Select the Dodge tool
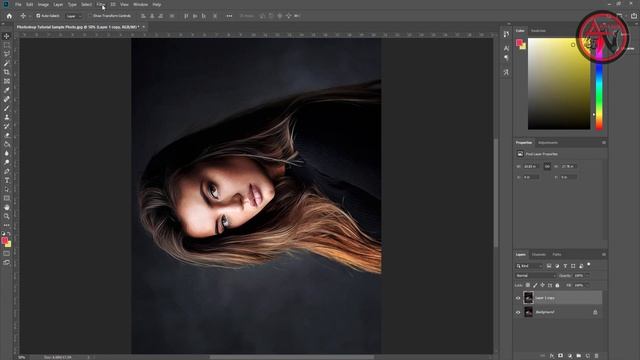 pos(7,162)
